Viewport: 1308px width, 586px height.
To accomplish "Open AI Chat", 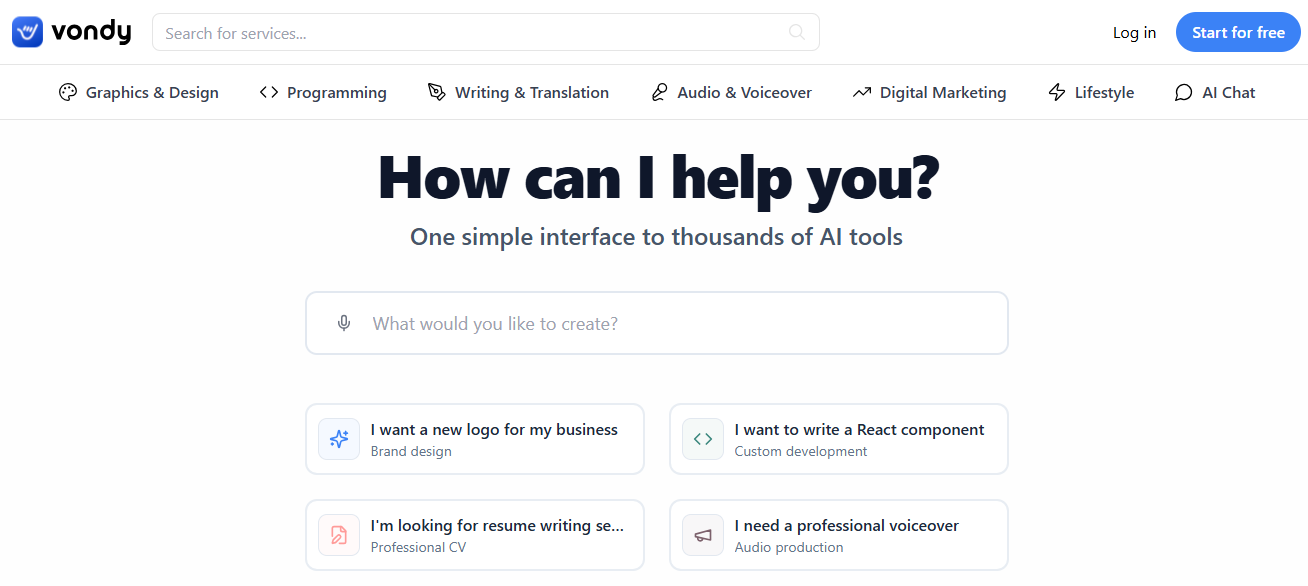I will 1215,92.
